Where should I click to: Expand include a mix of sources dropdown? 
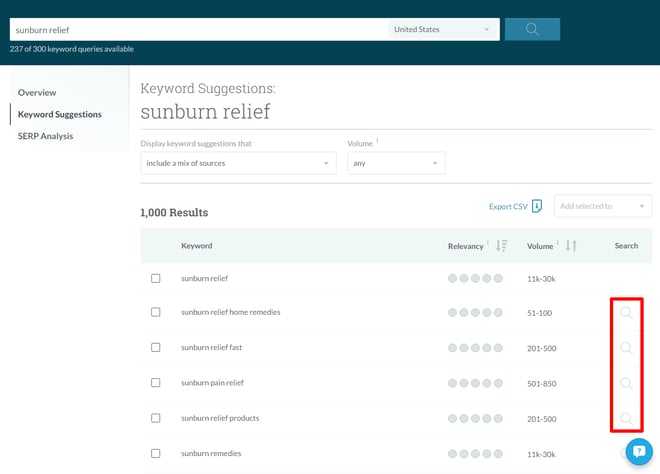[238, 163]
